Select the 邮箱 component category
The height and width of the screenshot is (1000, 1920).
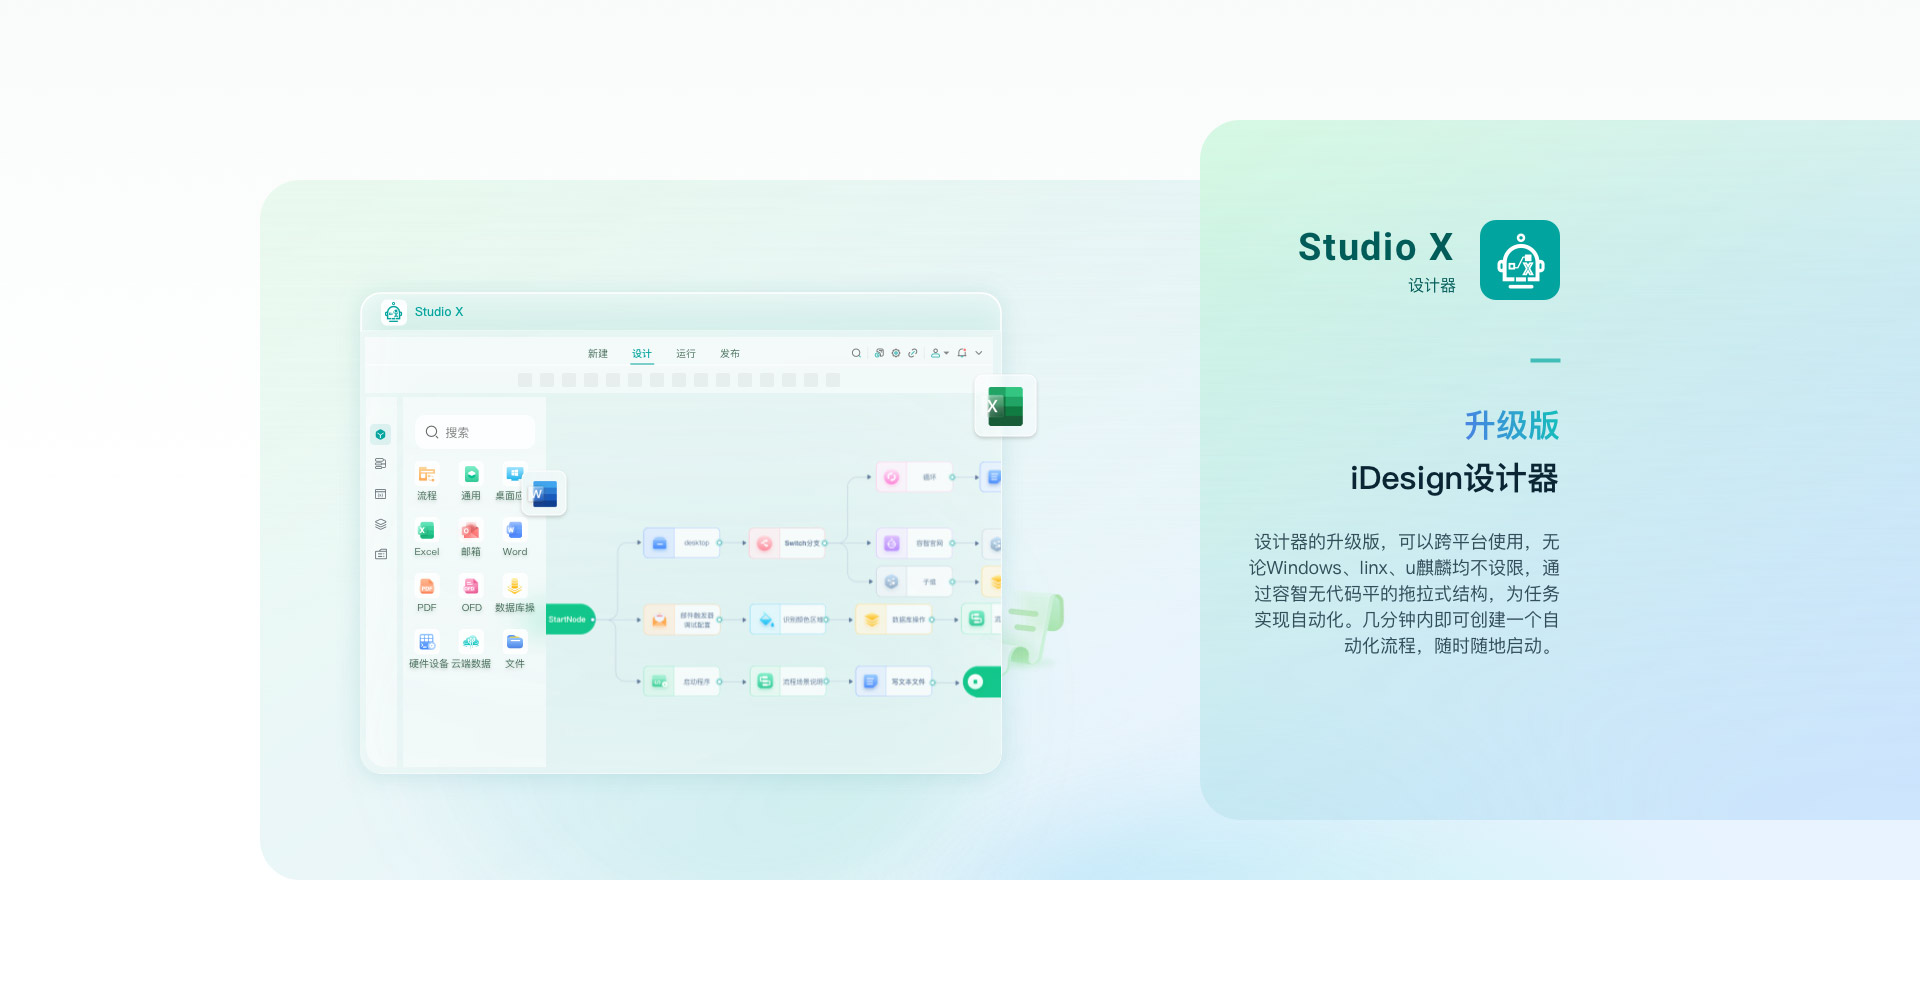[x=471, y=538]
